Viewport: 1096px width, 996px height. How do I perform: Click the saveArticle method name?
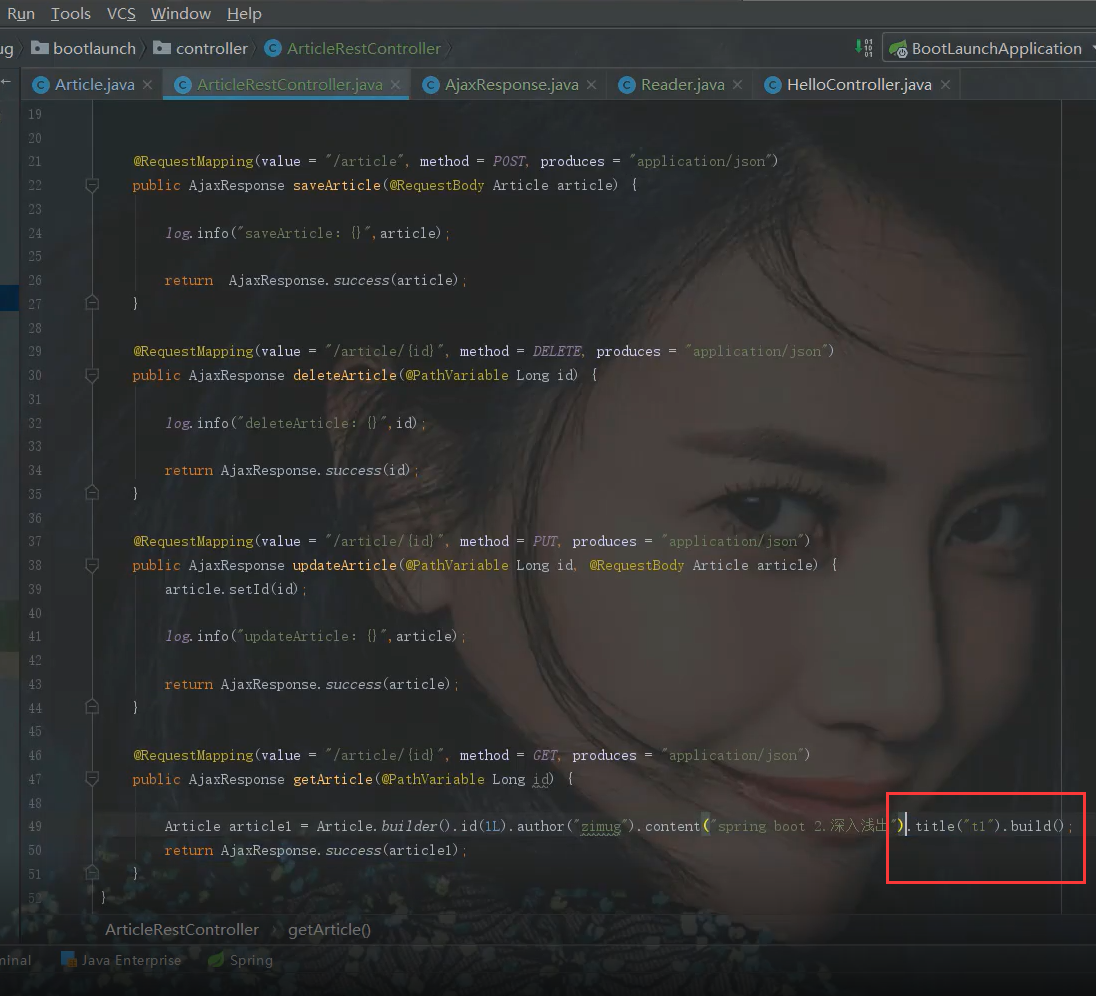click(x=336, y=185)
